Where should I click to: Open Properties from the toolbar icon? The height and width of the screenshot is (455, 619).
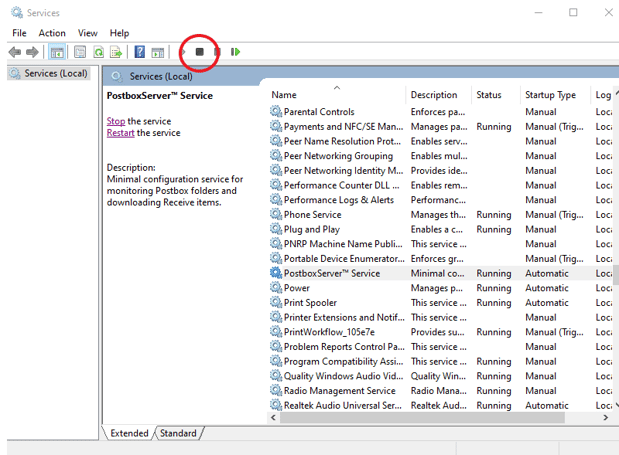(80, 52)
